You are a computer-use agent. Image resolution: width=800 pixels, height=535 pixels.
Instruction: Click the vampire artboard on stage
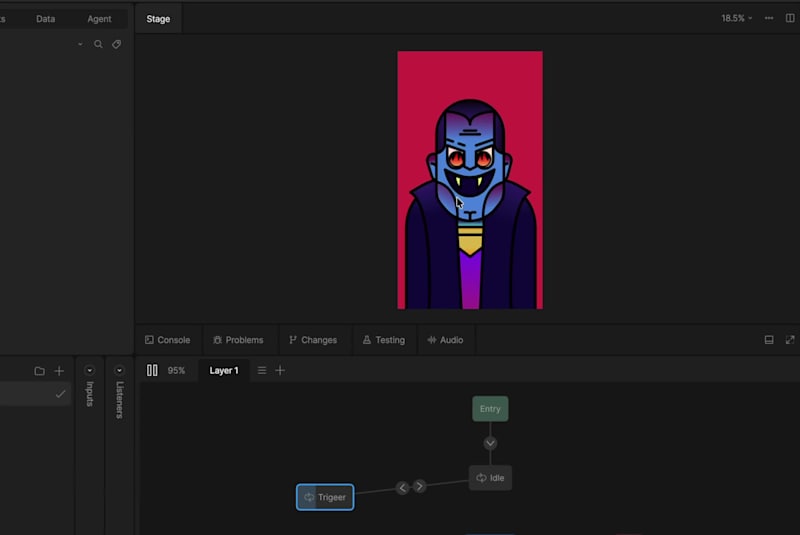pyautogui.click(x=470, y=180)
